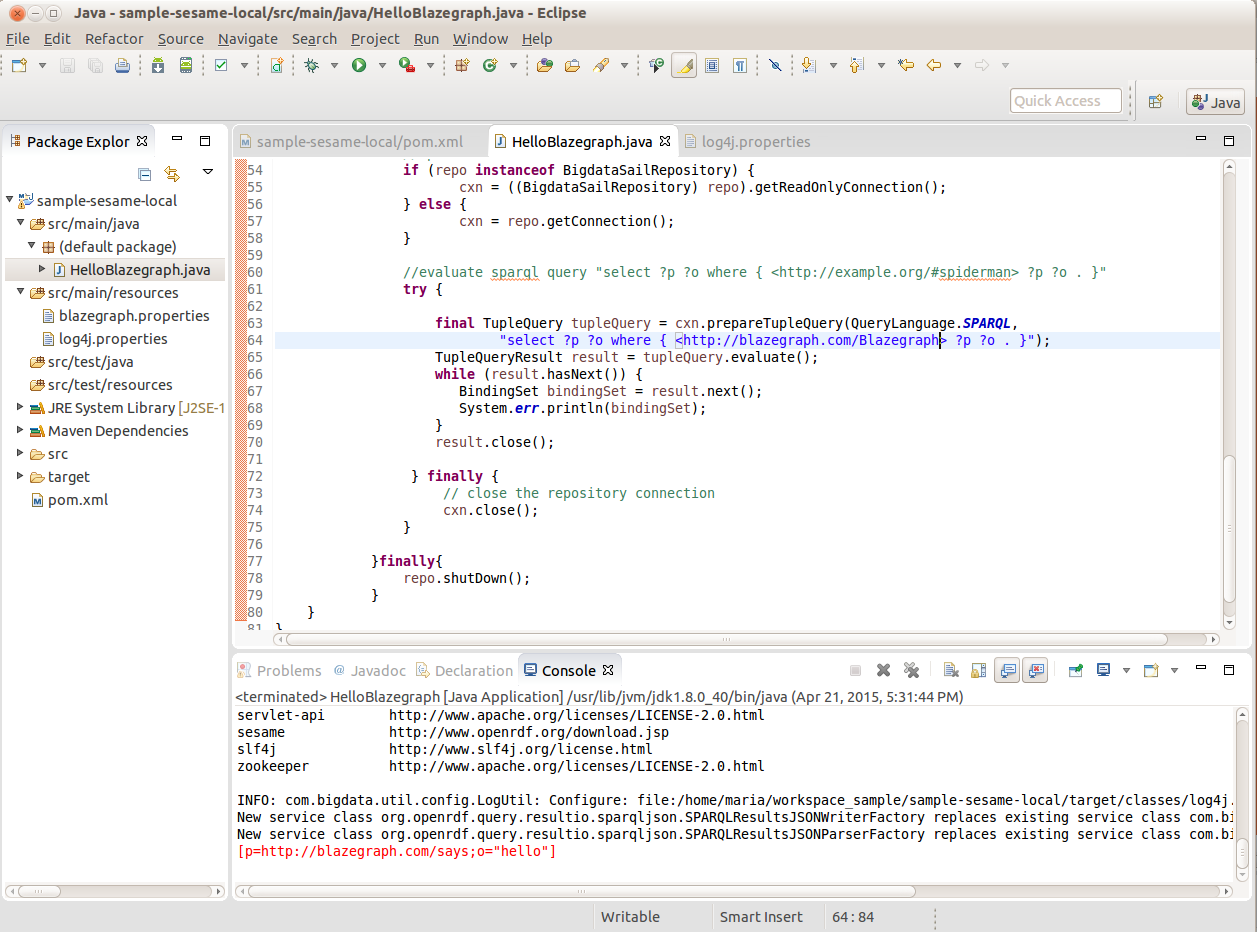Toggle Link with Editor in Package Explorer
This screenshot has width=1257, height=932.
(x=171, y=174)
